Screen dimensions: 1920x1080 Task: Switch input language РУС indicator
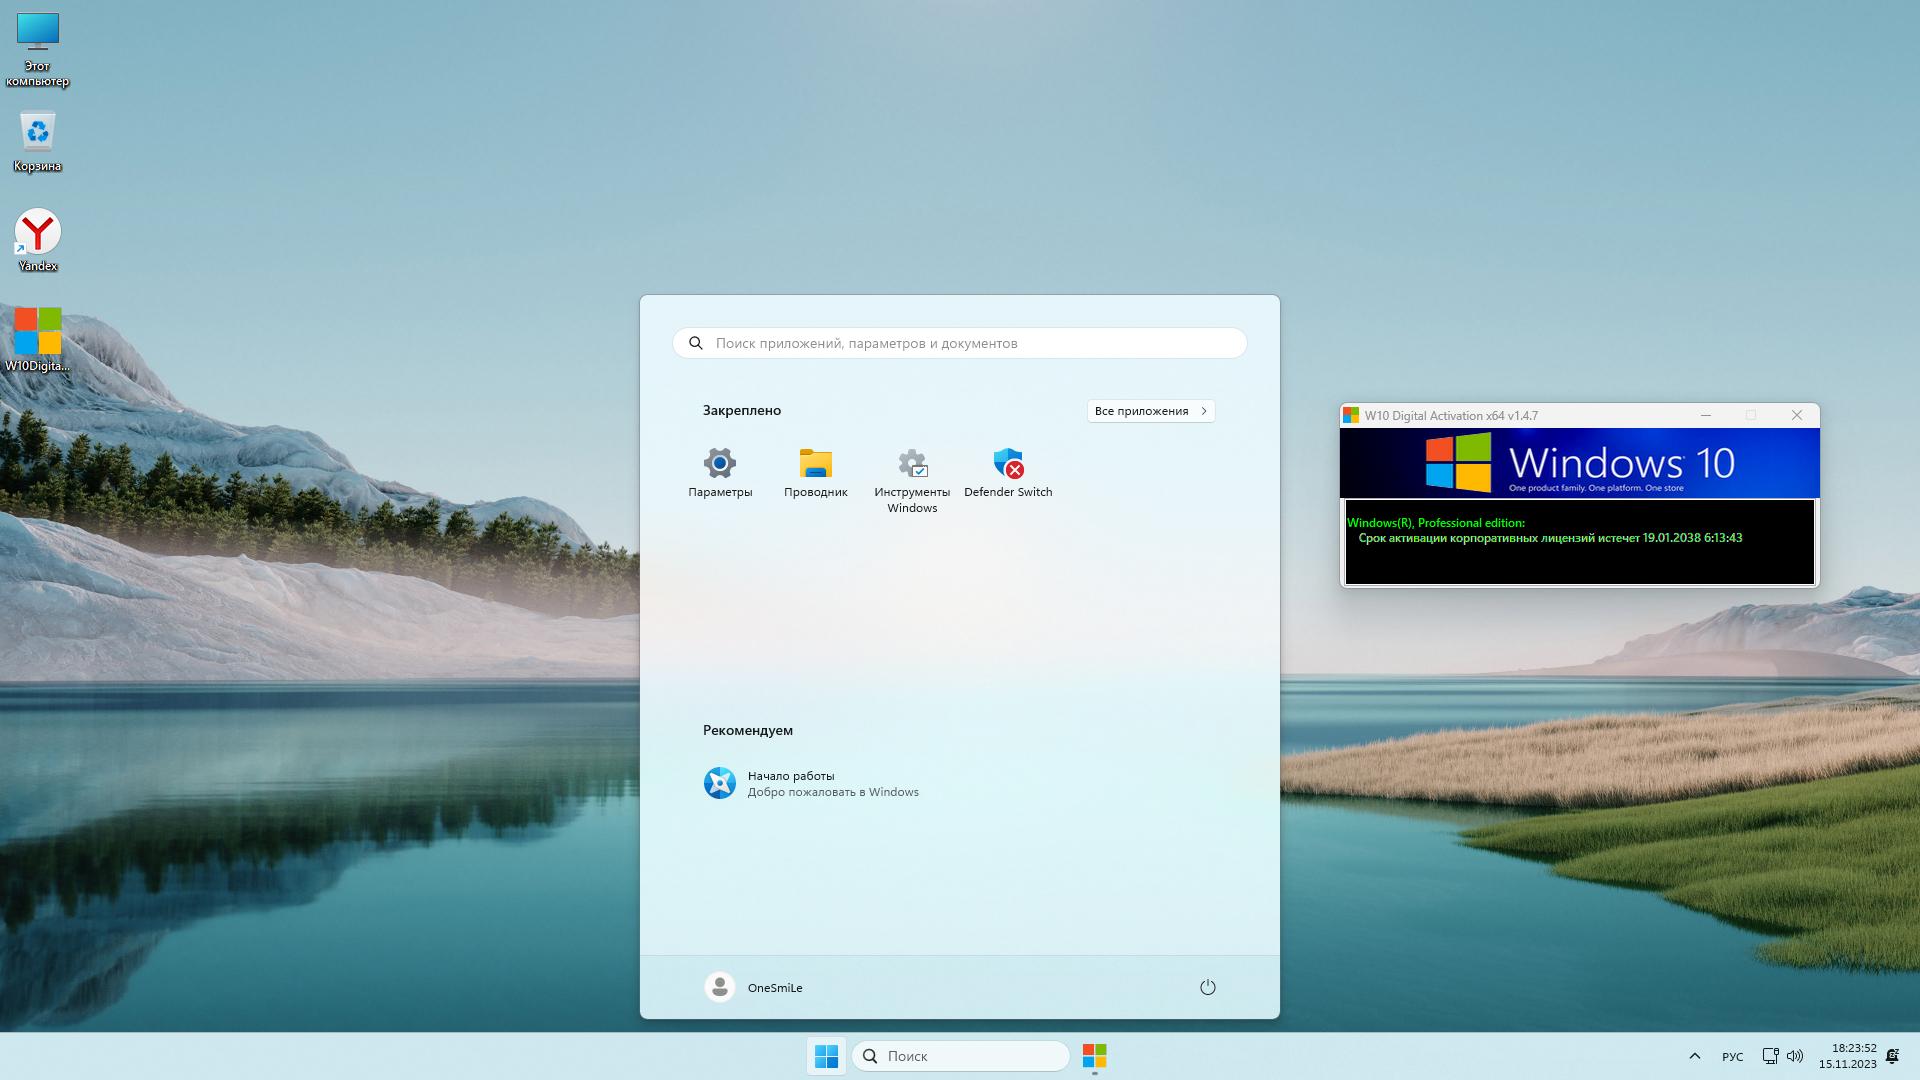(1732, 1057)
